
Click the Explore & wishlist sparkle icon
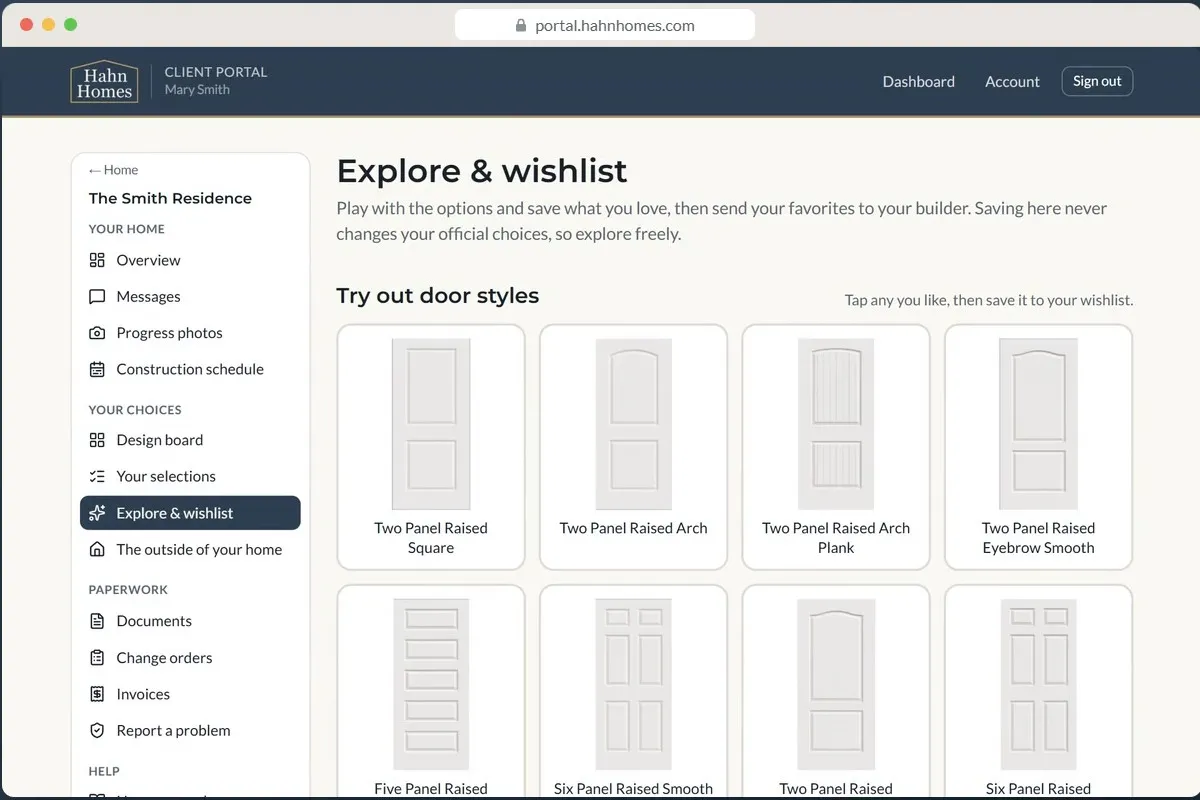(x=97, y=513)
